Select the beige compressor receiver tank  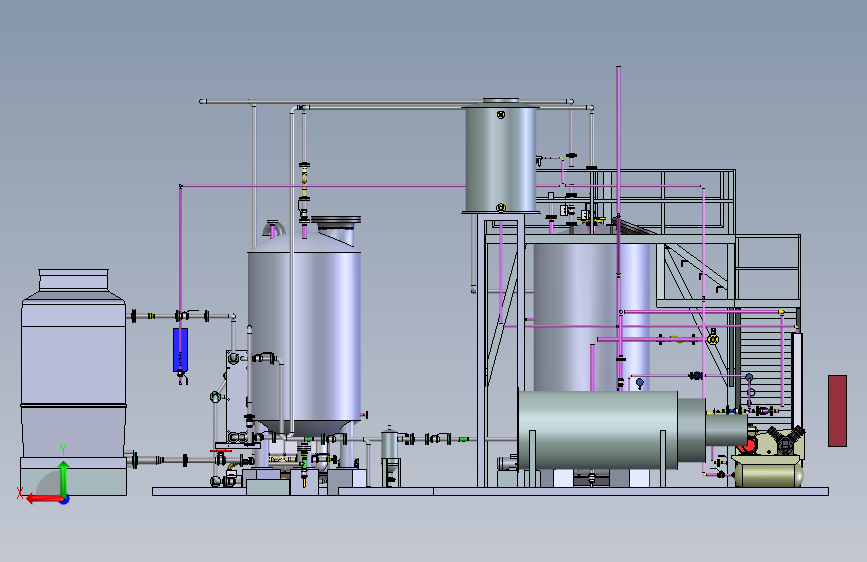(769, 475)
